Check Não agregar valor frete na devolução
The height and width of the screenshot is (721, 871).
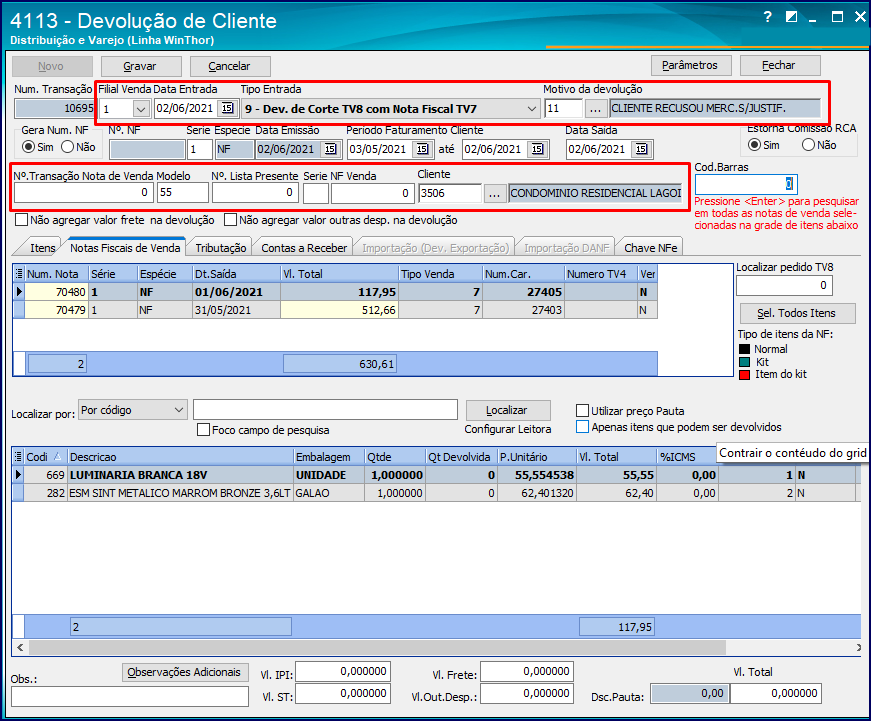point(22,220)
